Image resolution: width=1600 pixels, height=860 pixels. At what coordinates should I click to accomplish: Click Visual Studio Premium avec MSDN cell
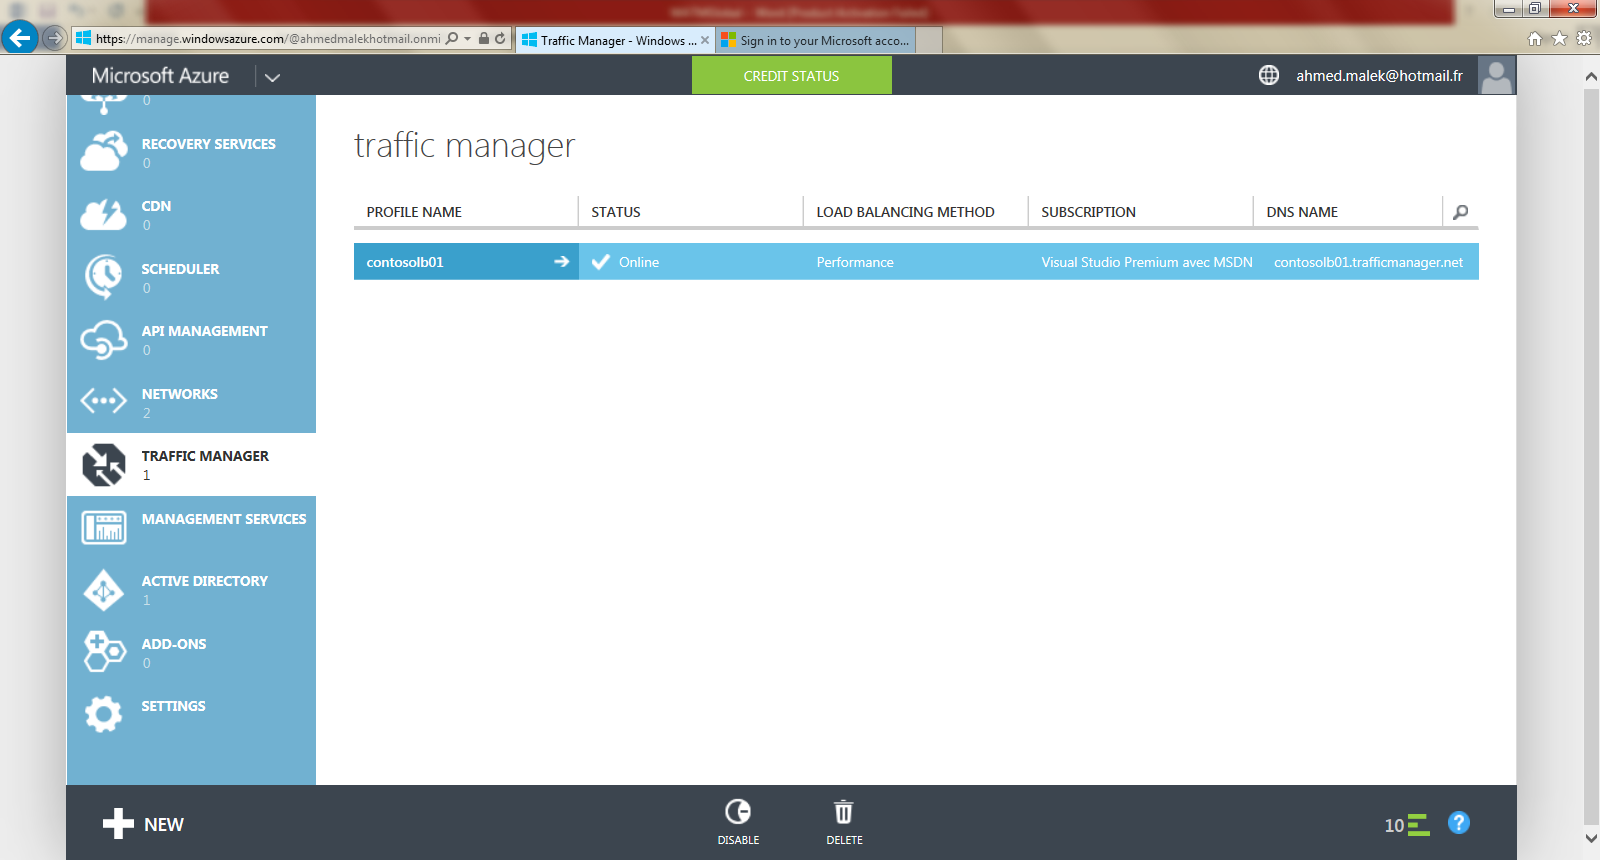(x=1147, y=262)
